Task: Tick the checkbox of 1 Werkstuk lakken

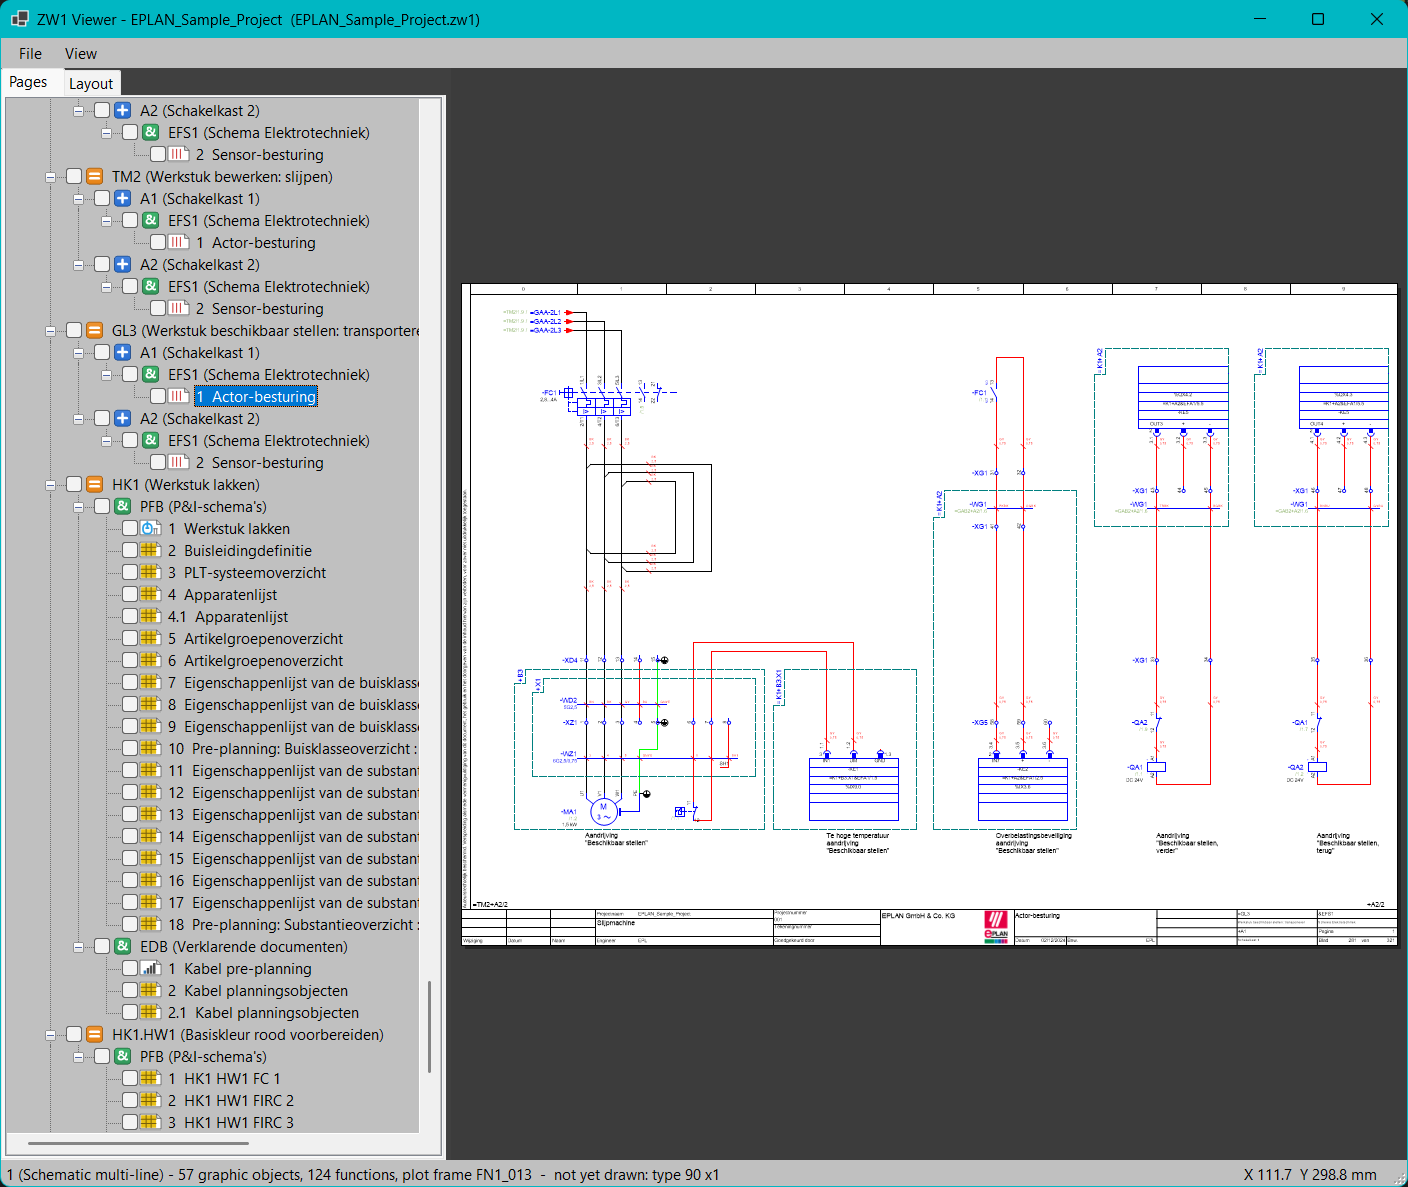Action: (x=130, y=529)
